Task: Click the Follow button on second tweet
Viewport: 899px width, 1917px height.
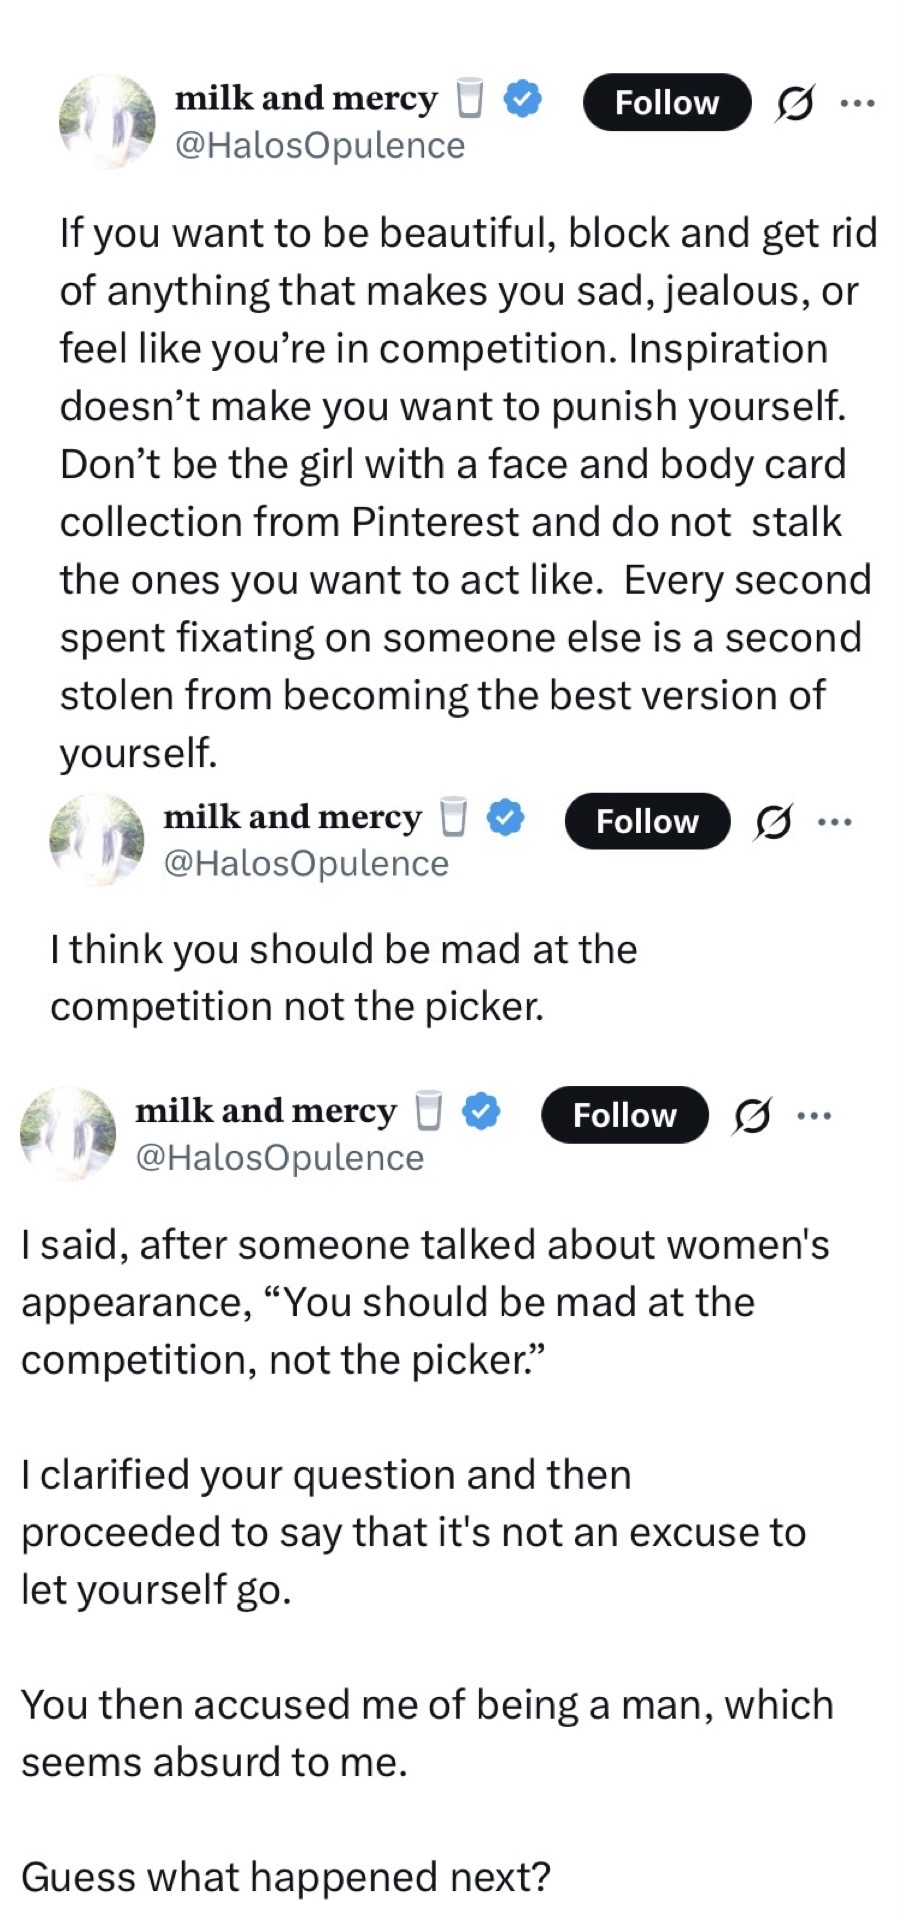Action: [647, 821]
